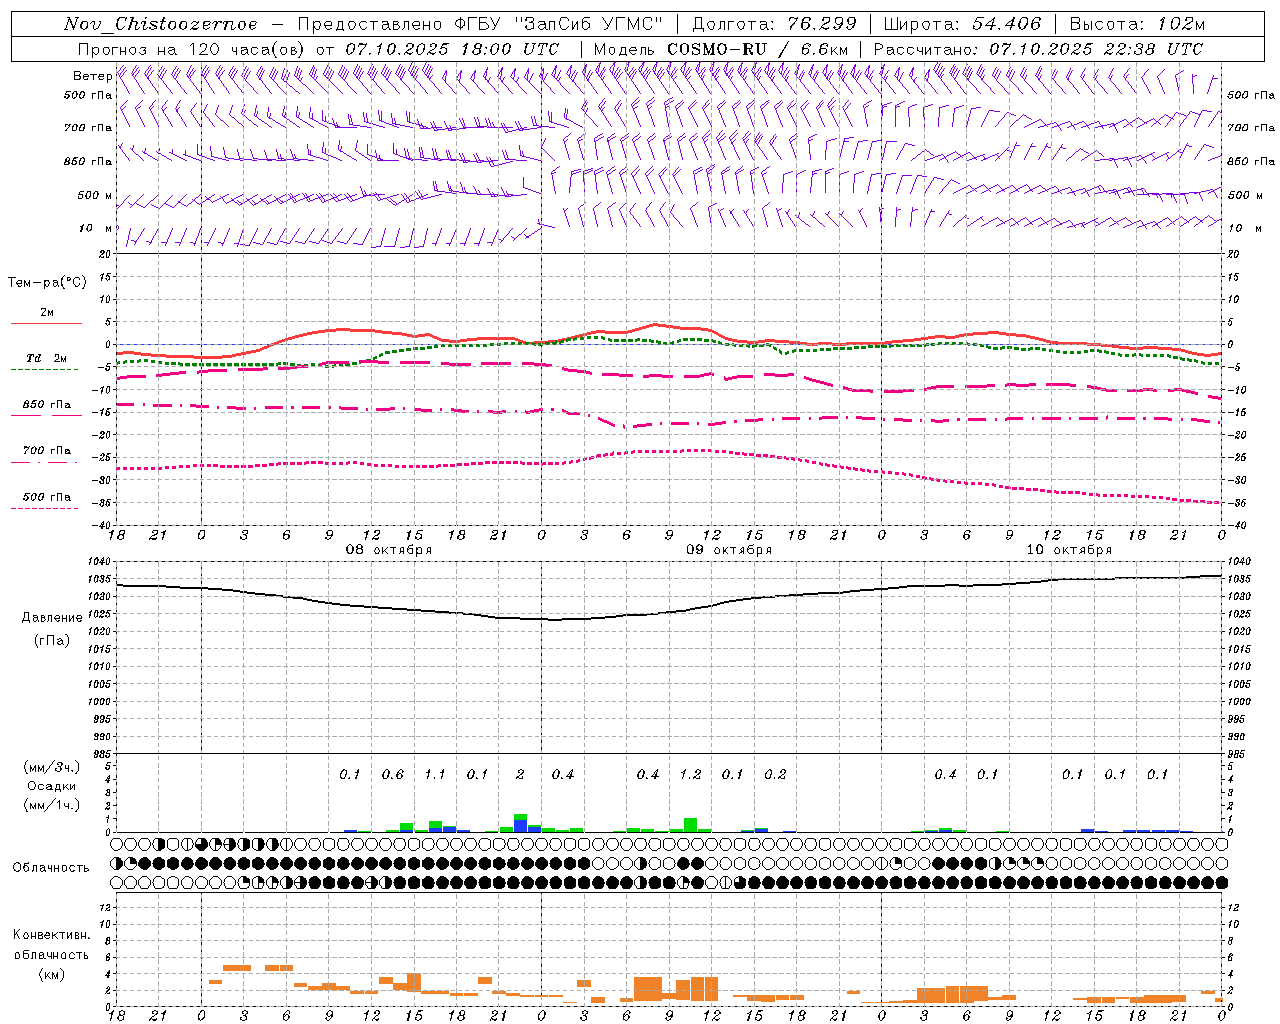Screen dimensions: 1280x1024
Task: Click the 'Облачность' cloudiness label
Action: (x=51, y=867)
